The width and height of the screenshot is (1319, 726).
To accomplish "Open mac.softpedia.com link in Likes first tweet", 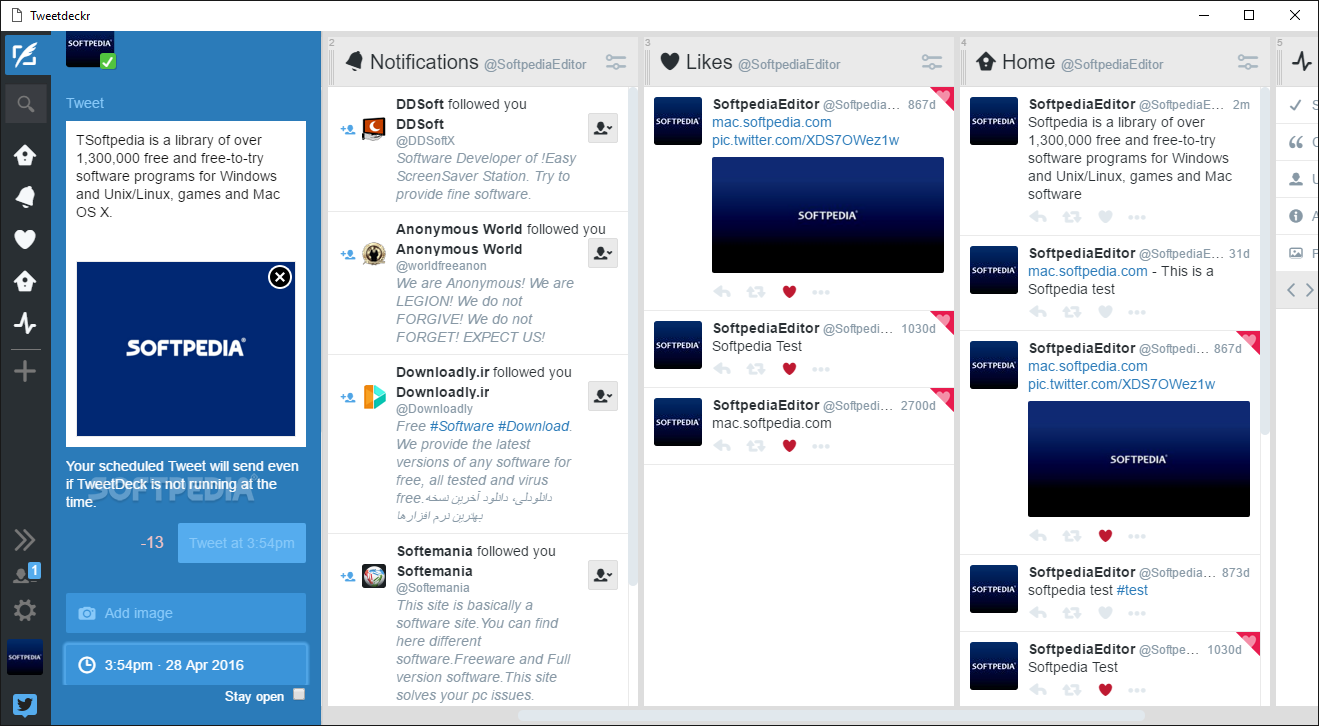I will (x=772, y=122).
